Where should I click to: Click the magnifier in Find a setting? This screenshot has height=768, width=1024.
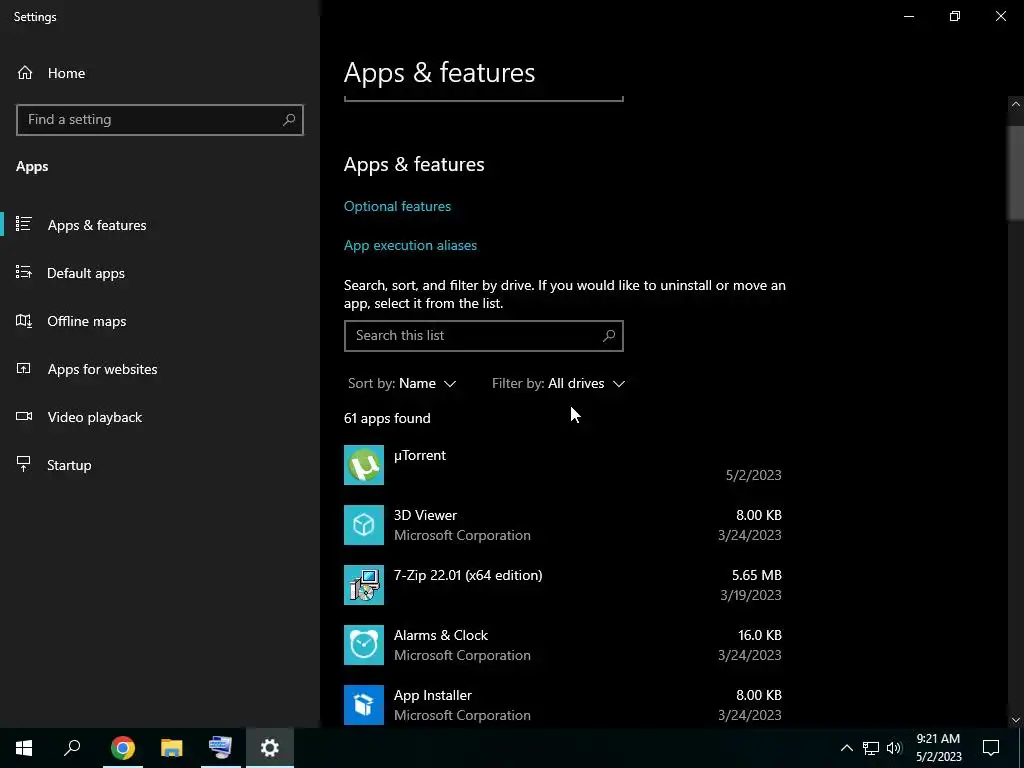289,120
